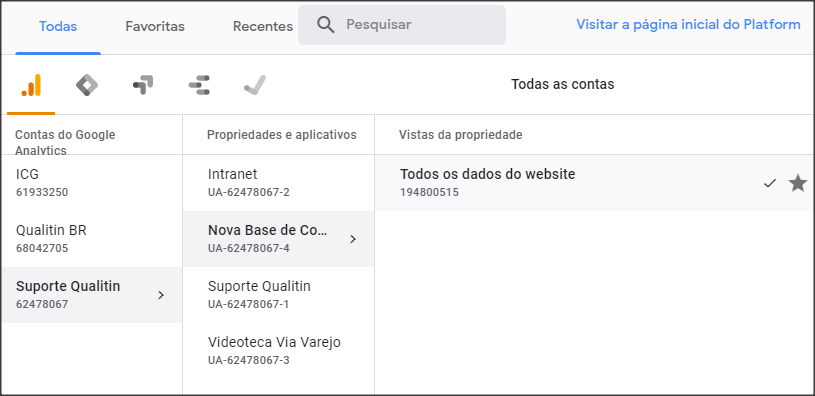Click the Pesquisar search field
815x396 pixels.
[x=402, y=25]
